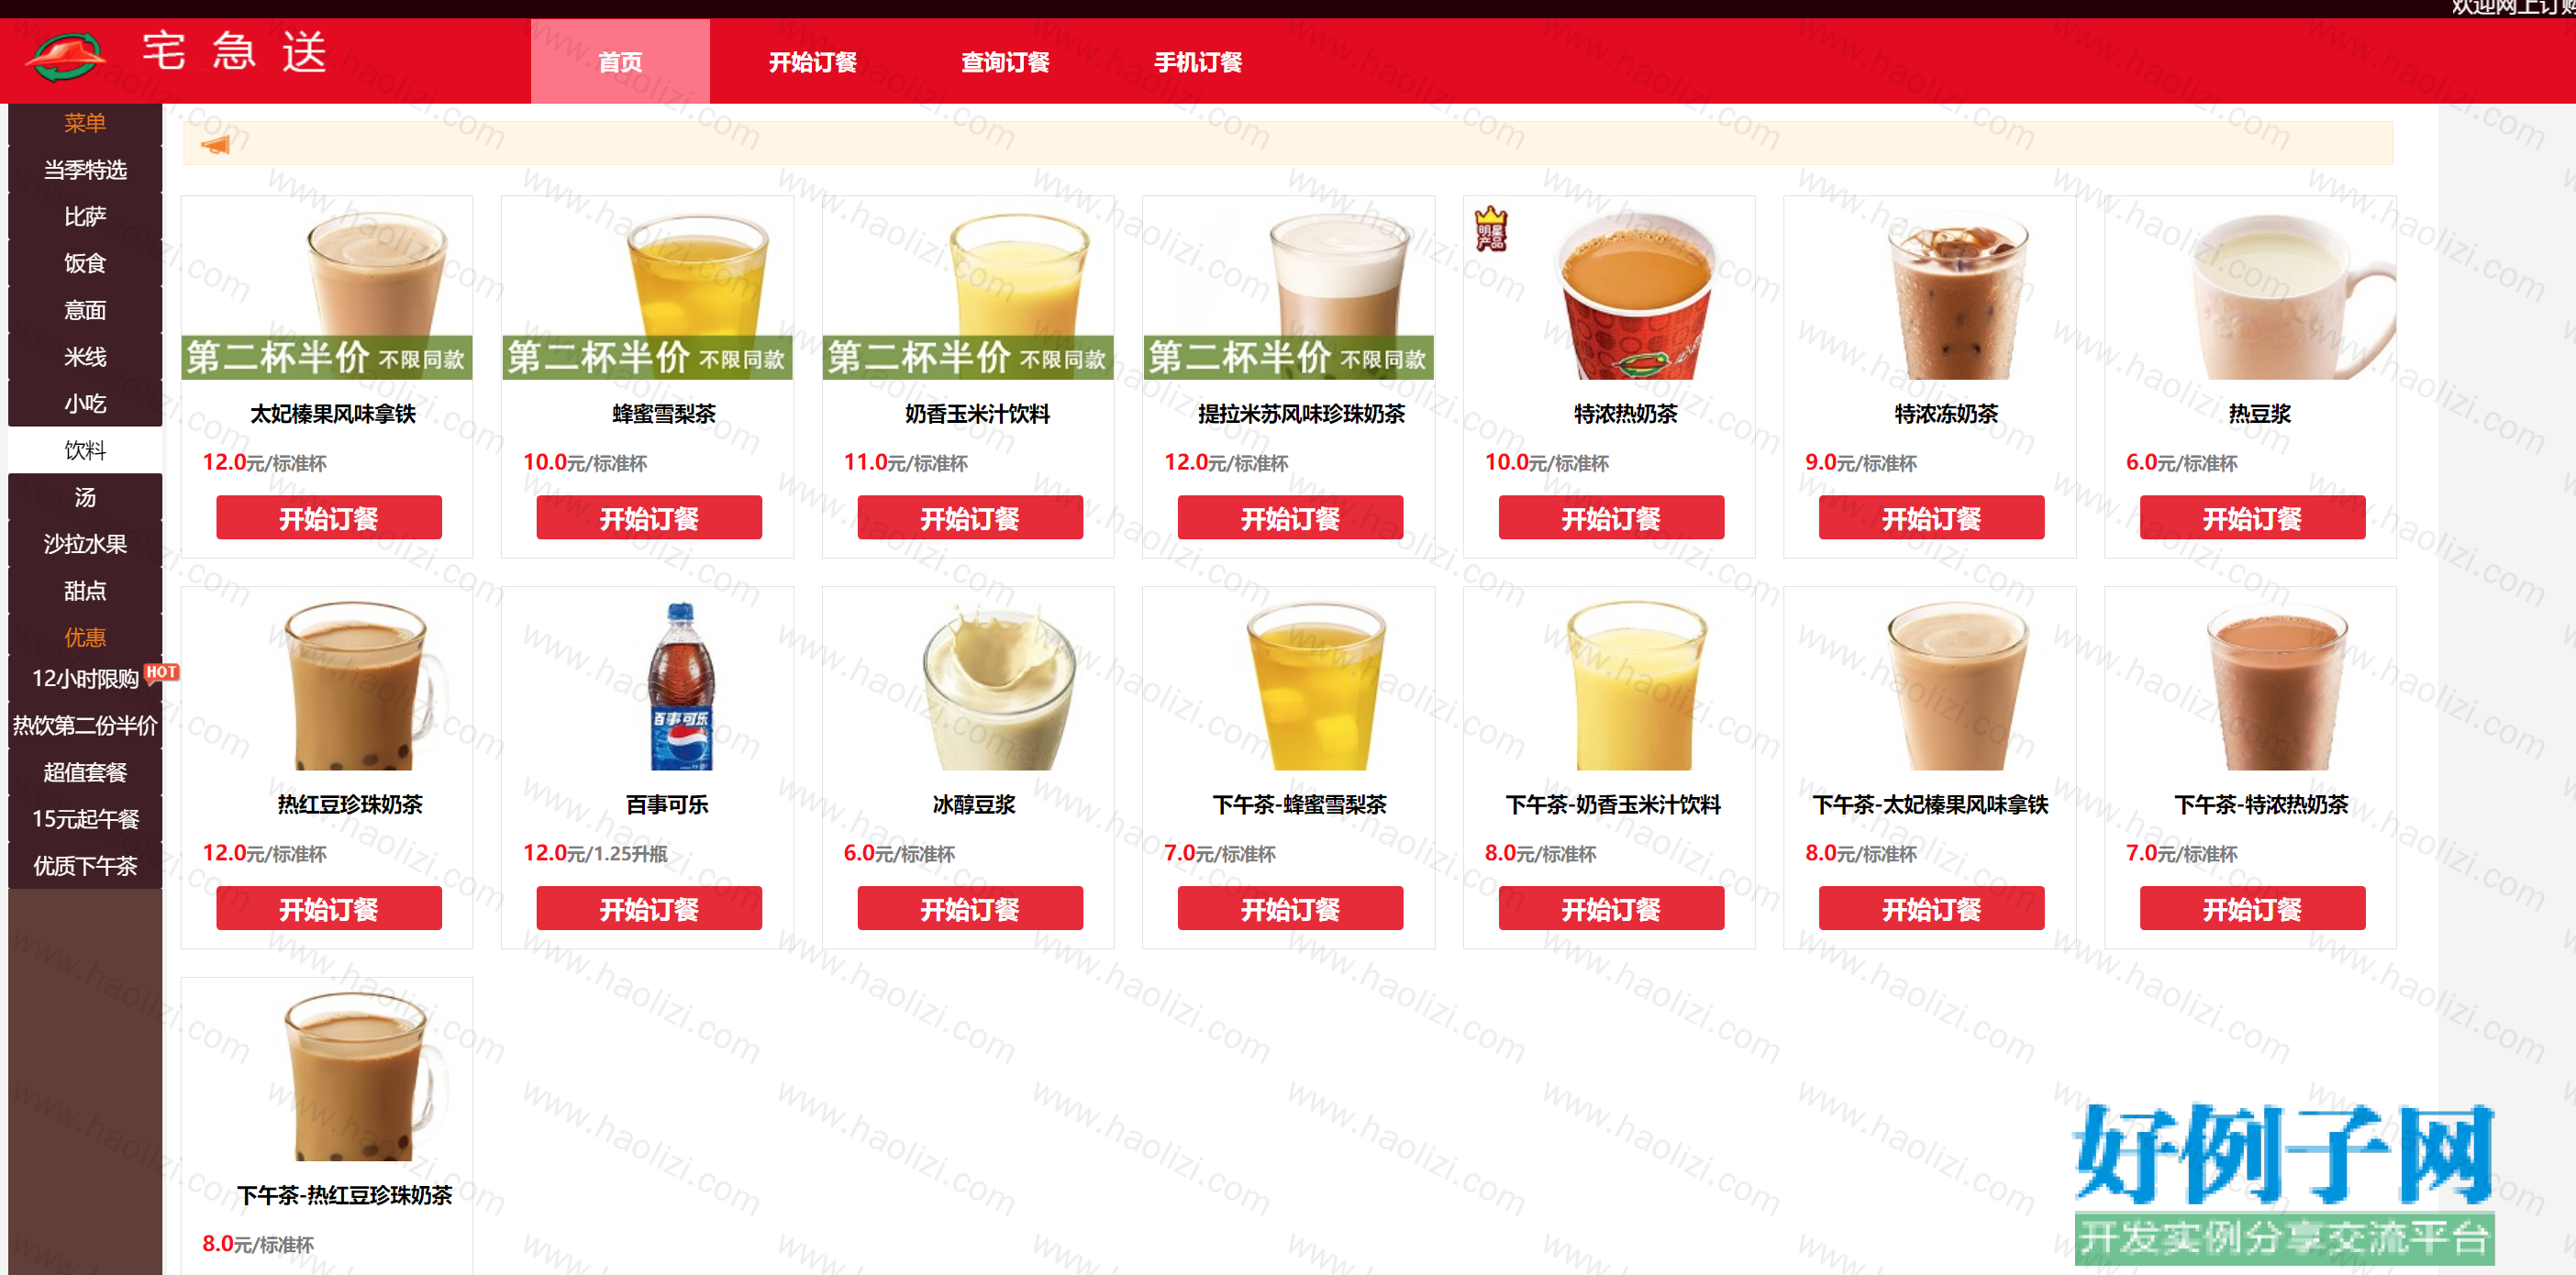The width and height of the screenshot is (2576, 1275).
Task: Order 特浓冻奶茶 with its 开始订餐 button
Action: (1931, 518)
